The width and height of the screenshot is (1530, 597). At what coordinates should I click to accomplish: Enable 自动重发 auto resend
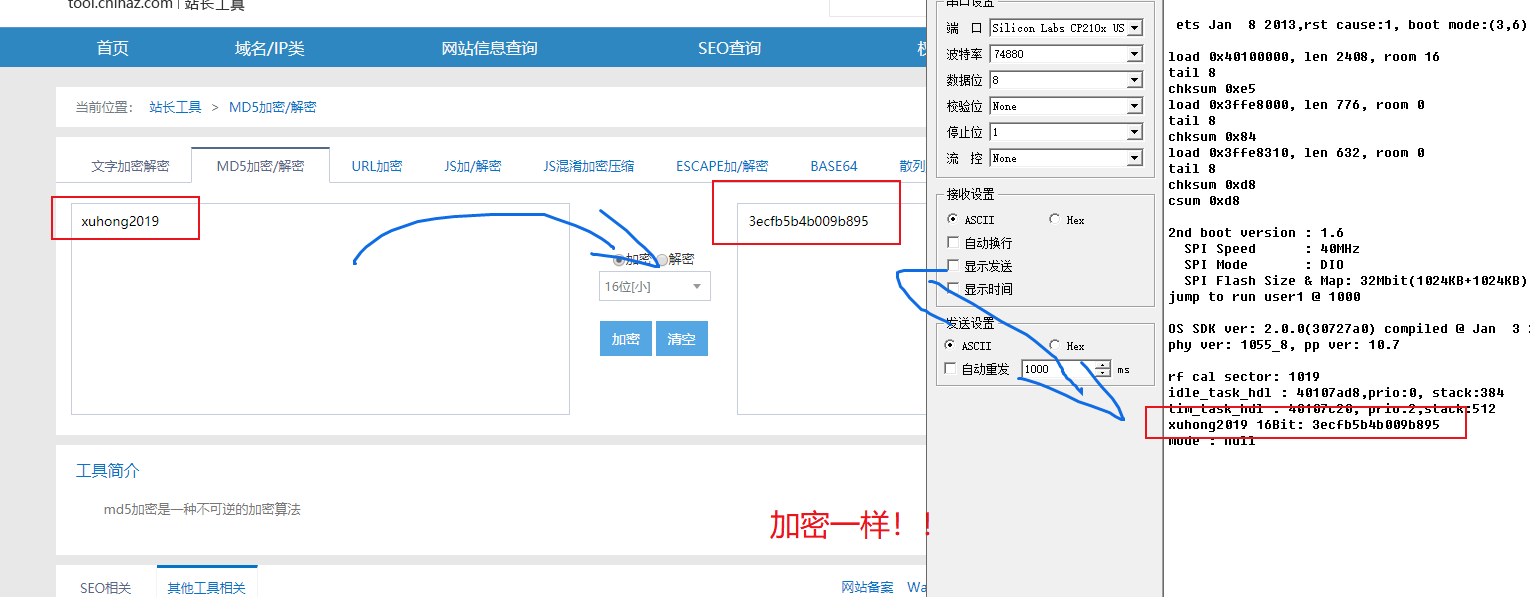[x=949, y=367]
